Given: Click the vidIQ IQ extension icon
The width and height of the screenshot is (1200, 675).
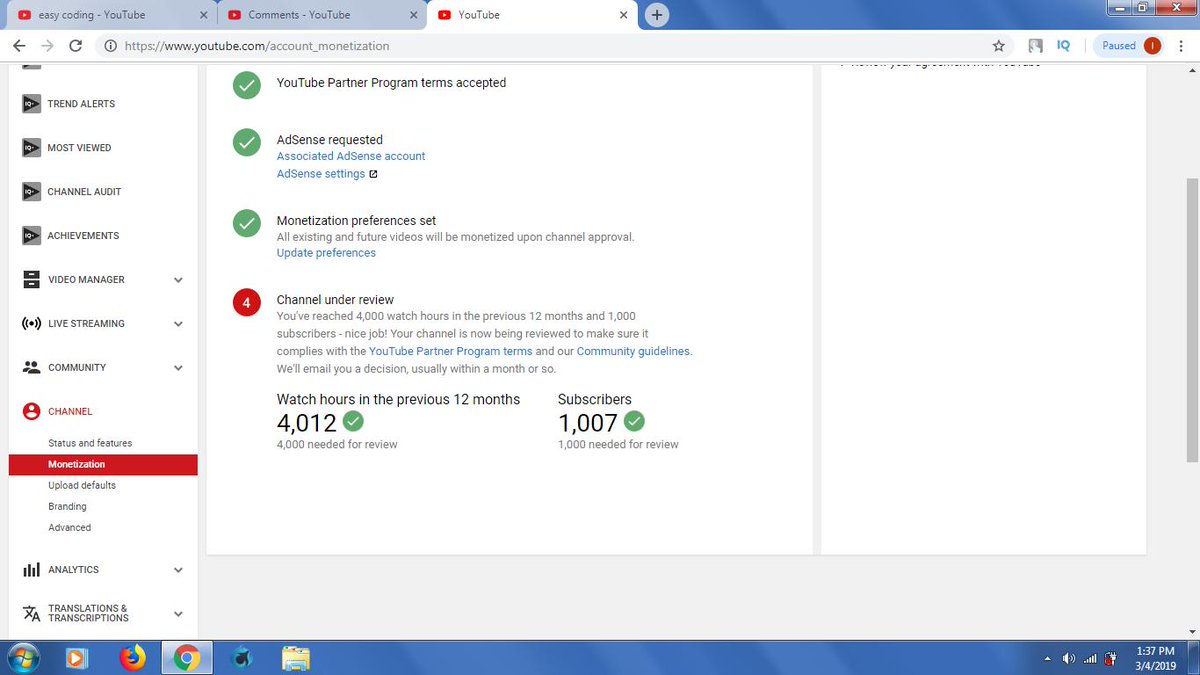Looking at the screenshot, I should tap(1063, 46).
